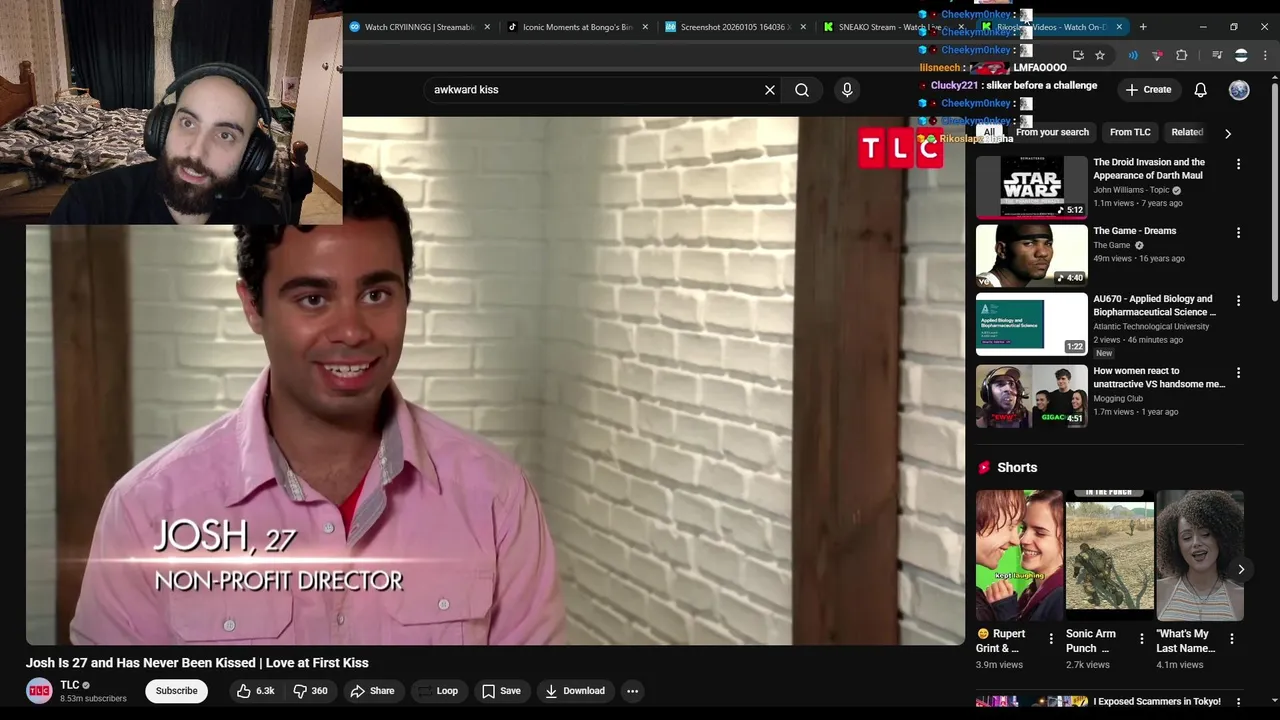The image size is (1280, 720).
Task: Click the video title Josh Is 27
Action: (197, 663)
